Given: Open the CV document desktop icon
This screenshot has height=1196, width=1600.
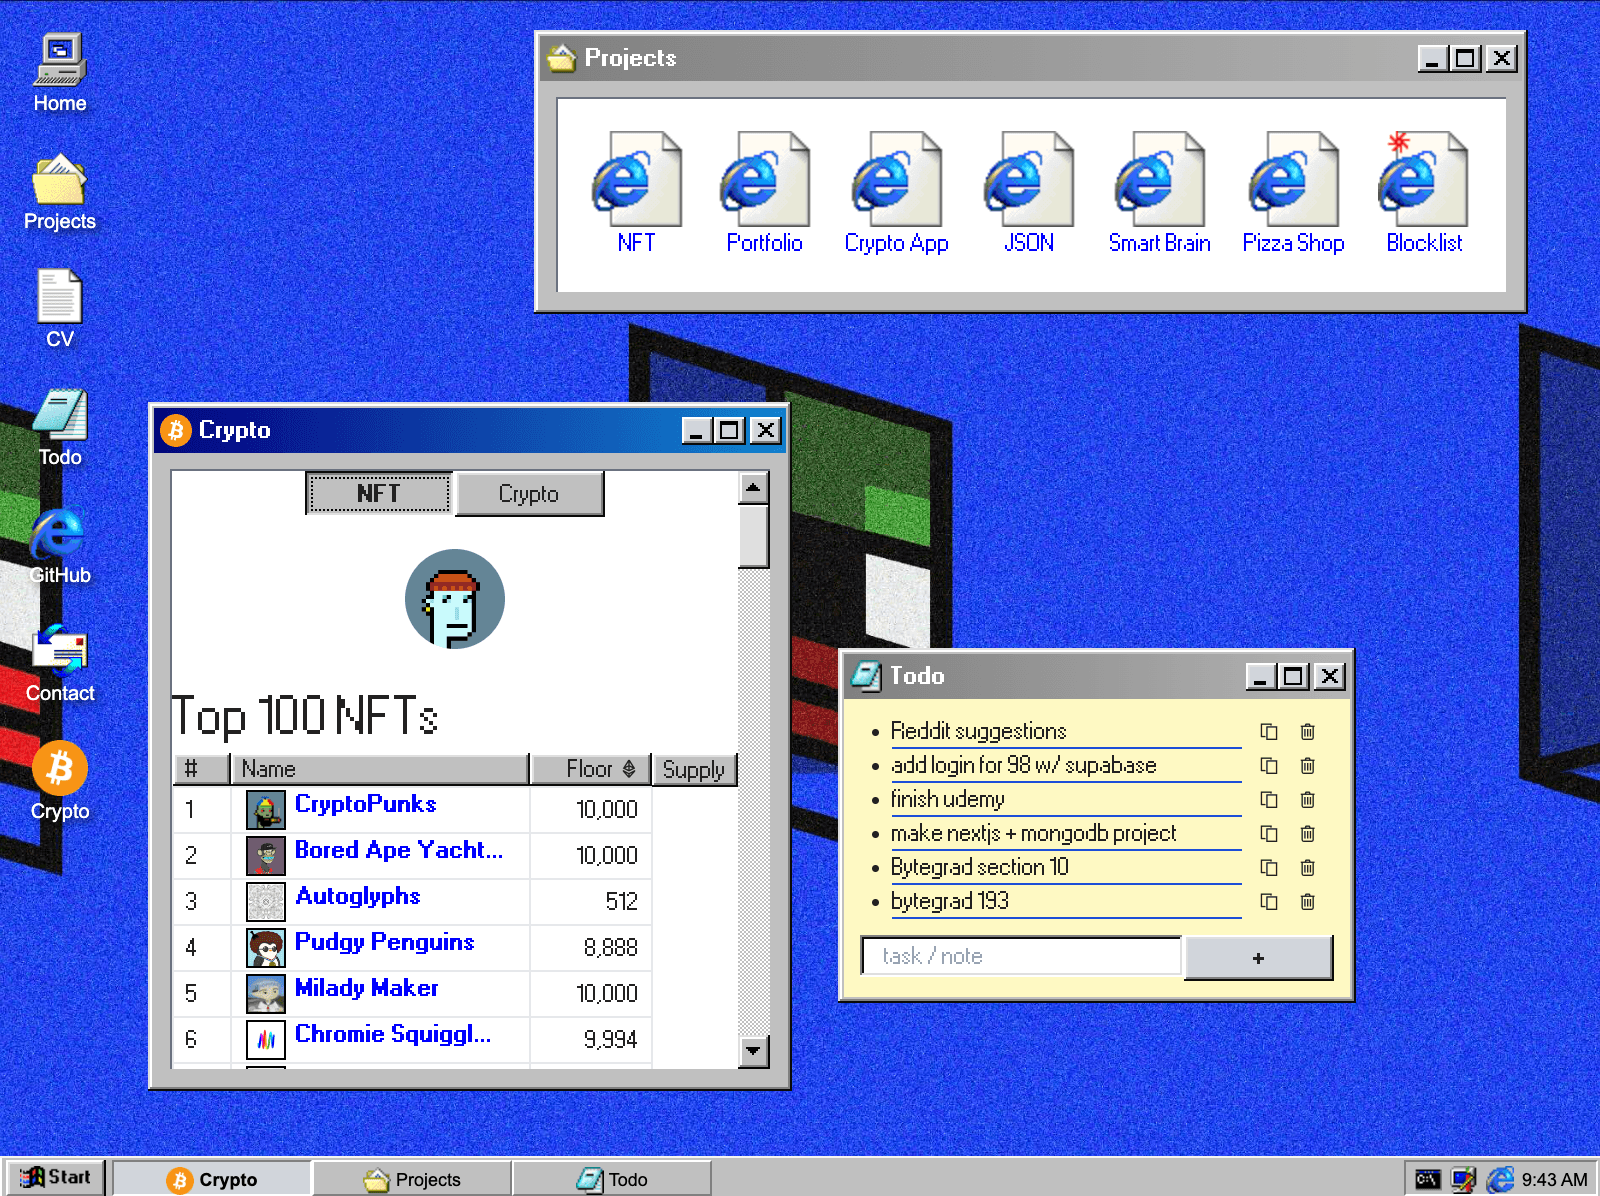Looking at the screenshot, I should click(60, 309).
